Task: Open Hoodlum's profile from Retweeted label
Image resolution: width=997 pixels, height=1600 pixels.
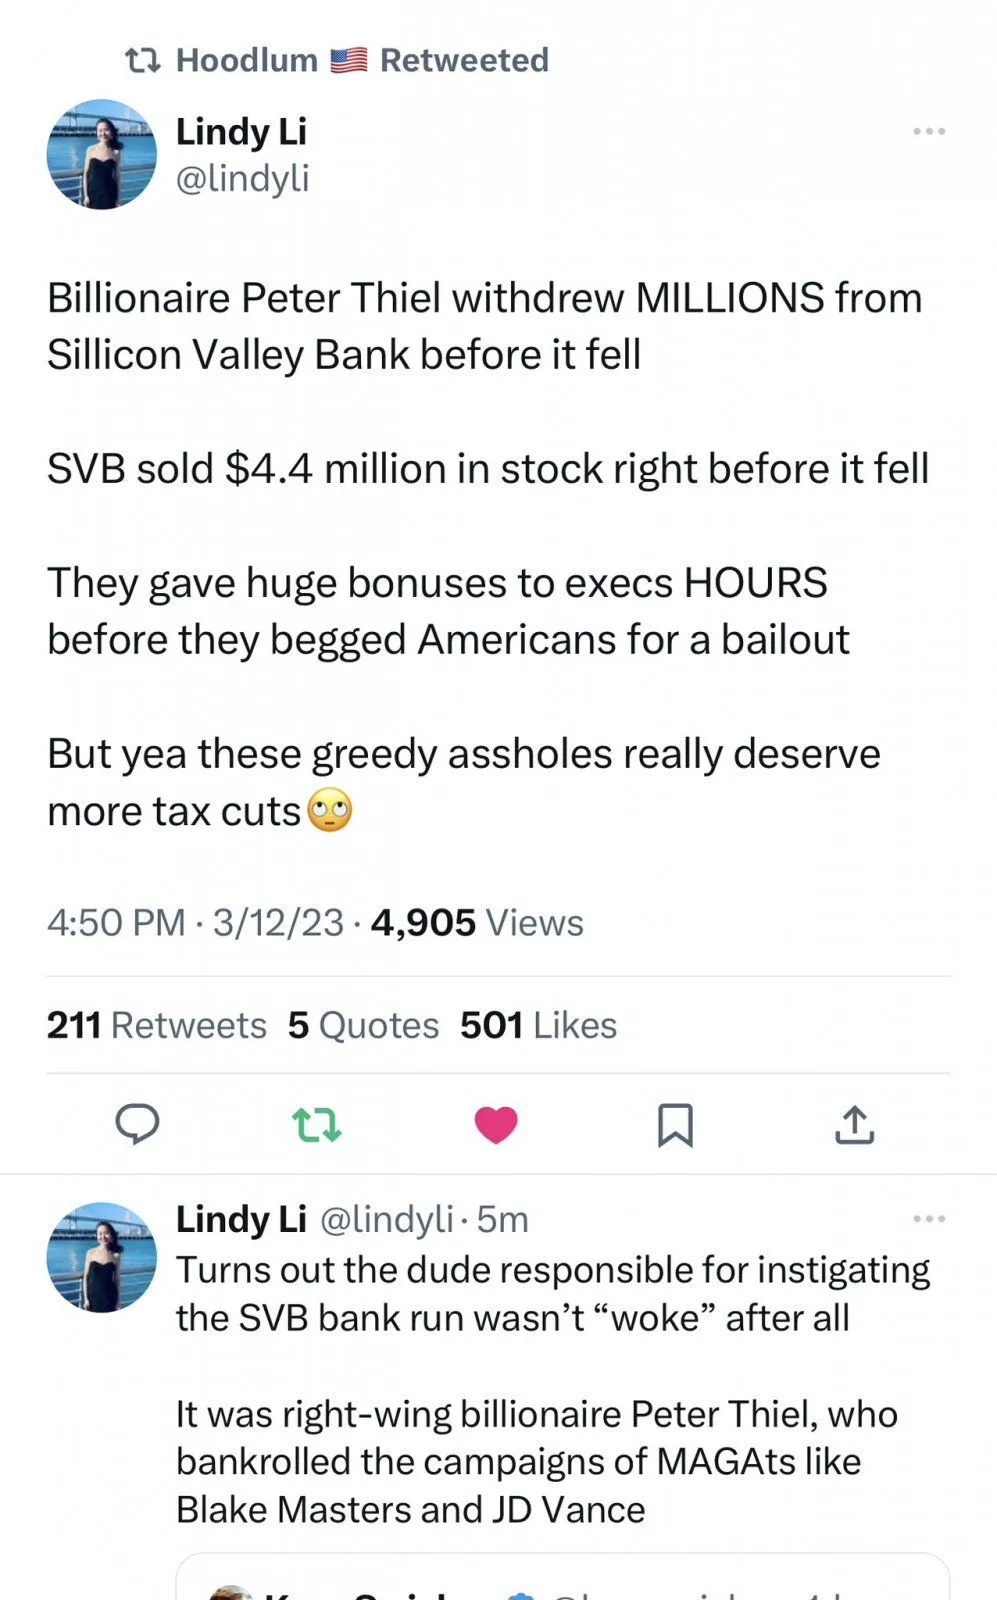Action: 248,61
